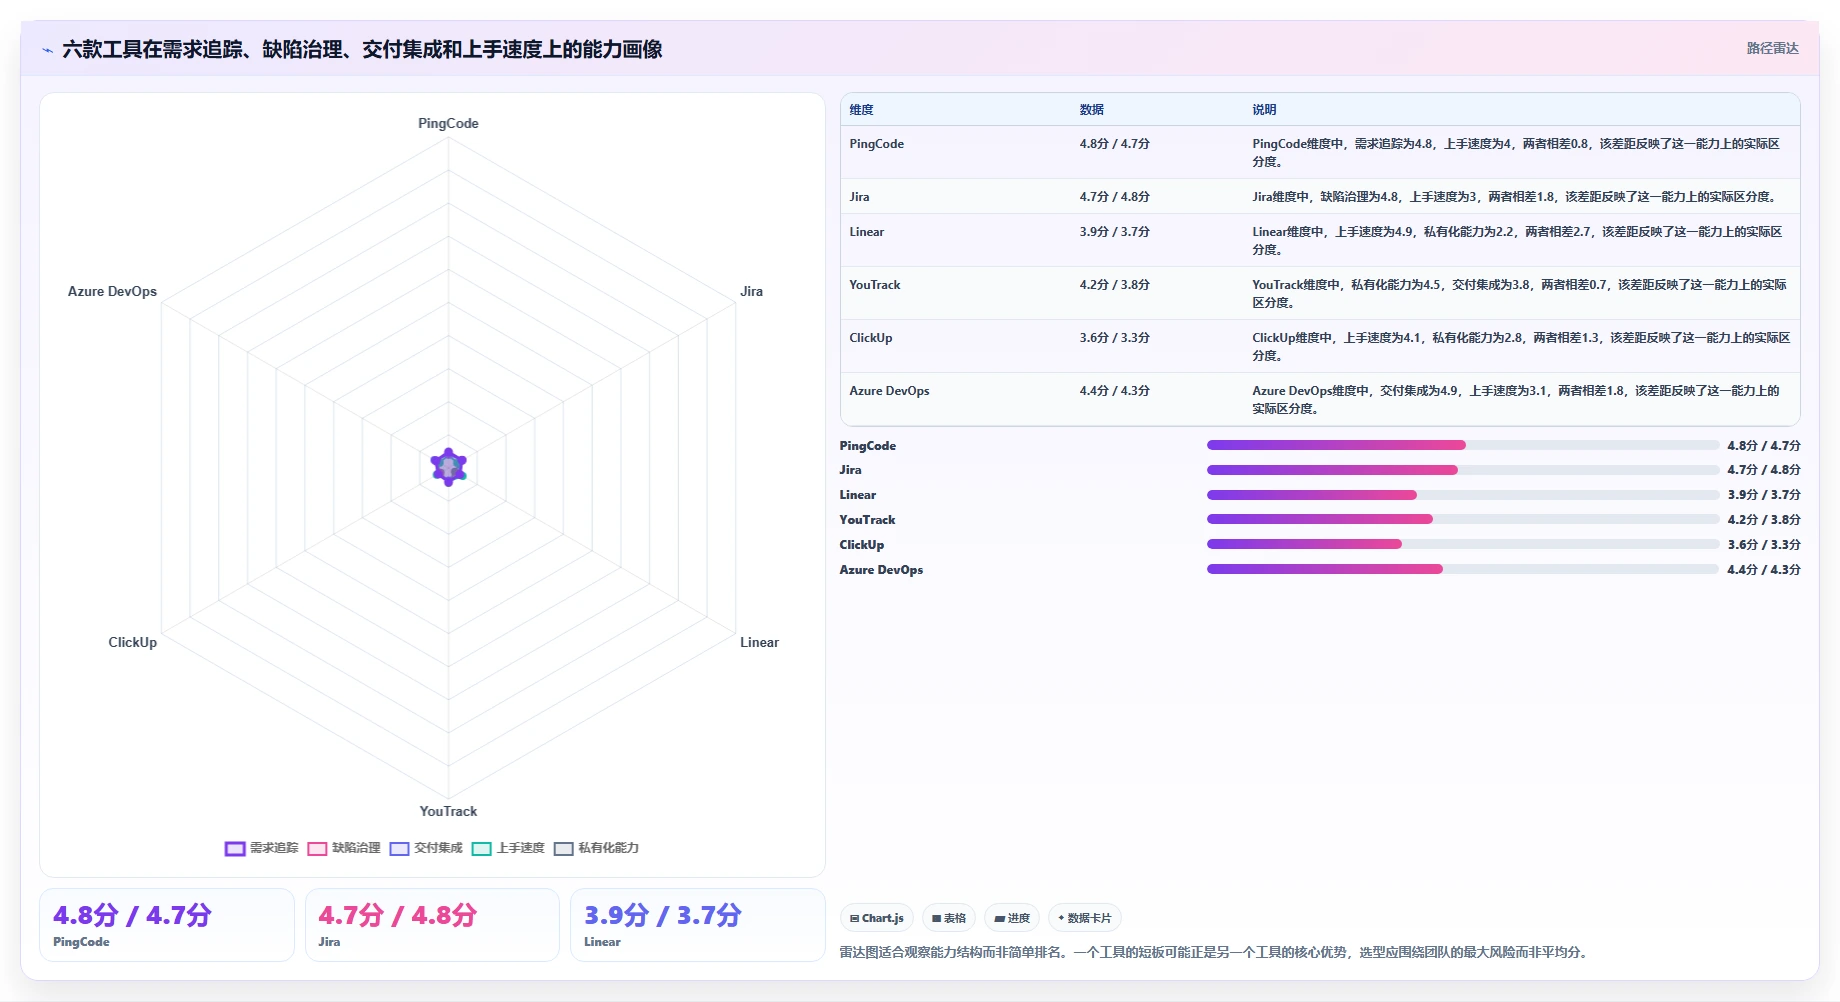Click the 4.2分 / 3.8分 progress value
This screenshot has height=1002, width=1840.
pyautogui.click(x=1764, y=520)
